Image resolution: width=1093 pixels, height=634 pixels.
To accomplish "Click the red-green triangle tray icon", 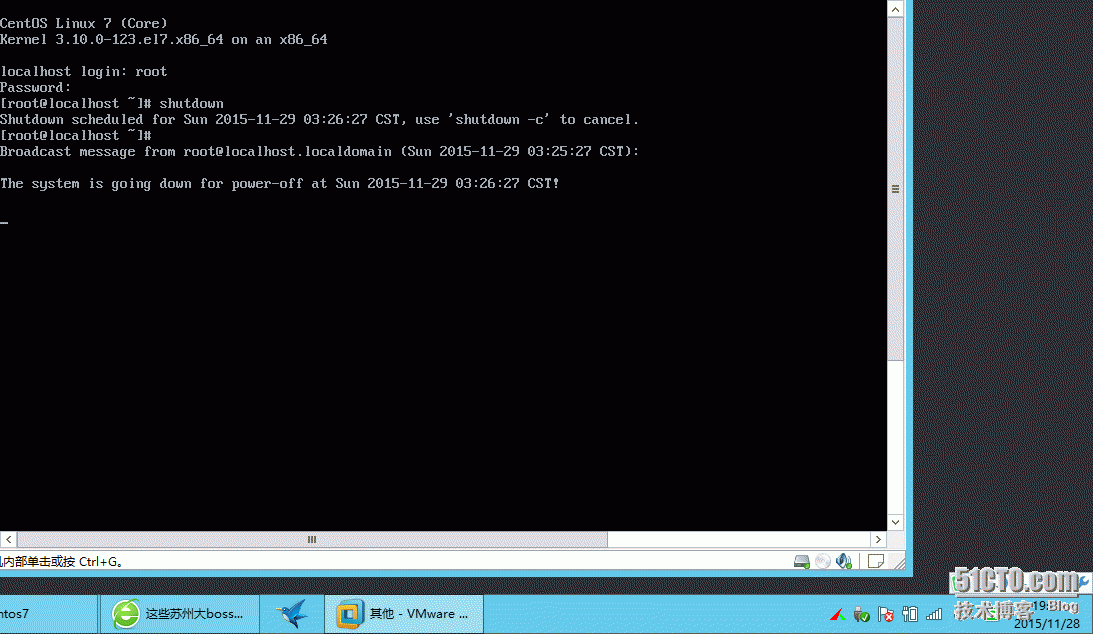I will click(x=838, y=614).
